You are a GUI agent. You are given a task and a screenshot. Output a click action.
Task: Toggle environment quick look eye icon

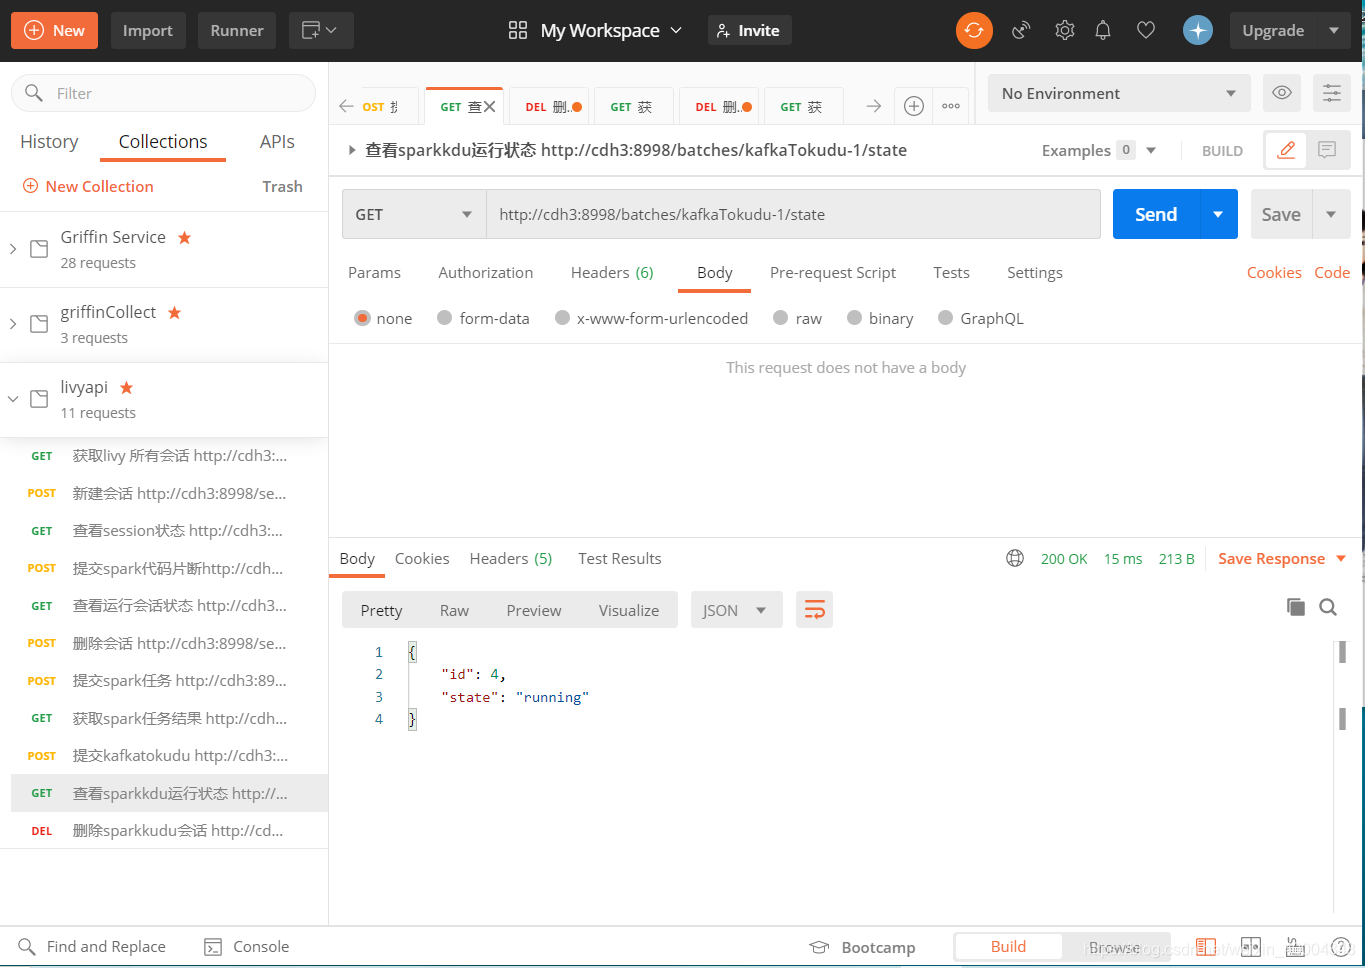pos(1282,93)
